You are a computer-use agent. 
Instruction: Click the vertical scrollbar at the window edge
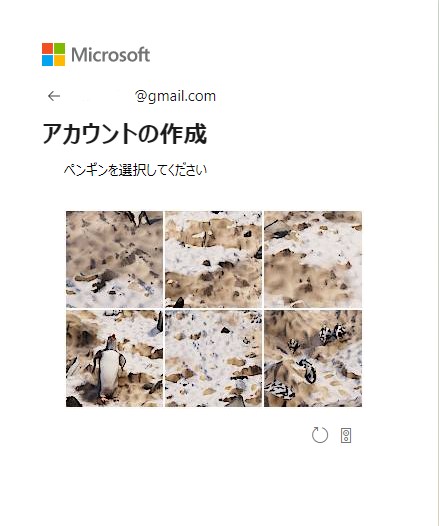[437, 263]
